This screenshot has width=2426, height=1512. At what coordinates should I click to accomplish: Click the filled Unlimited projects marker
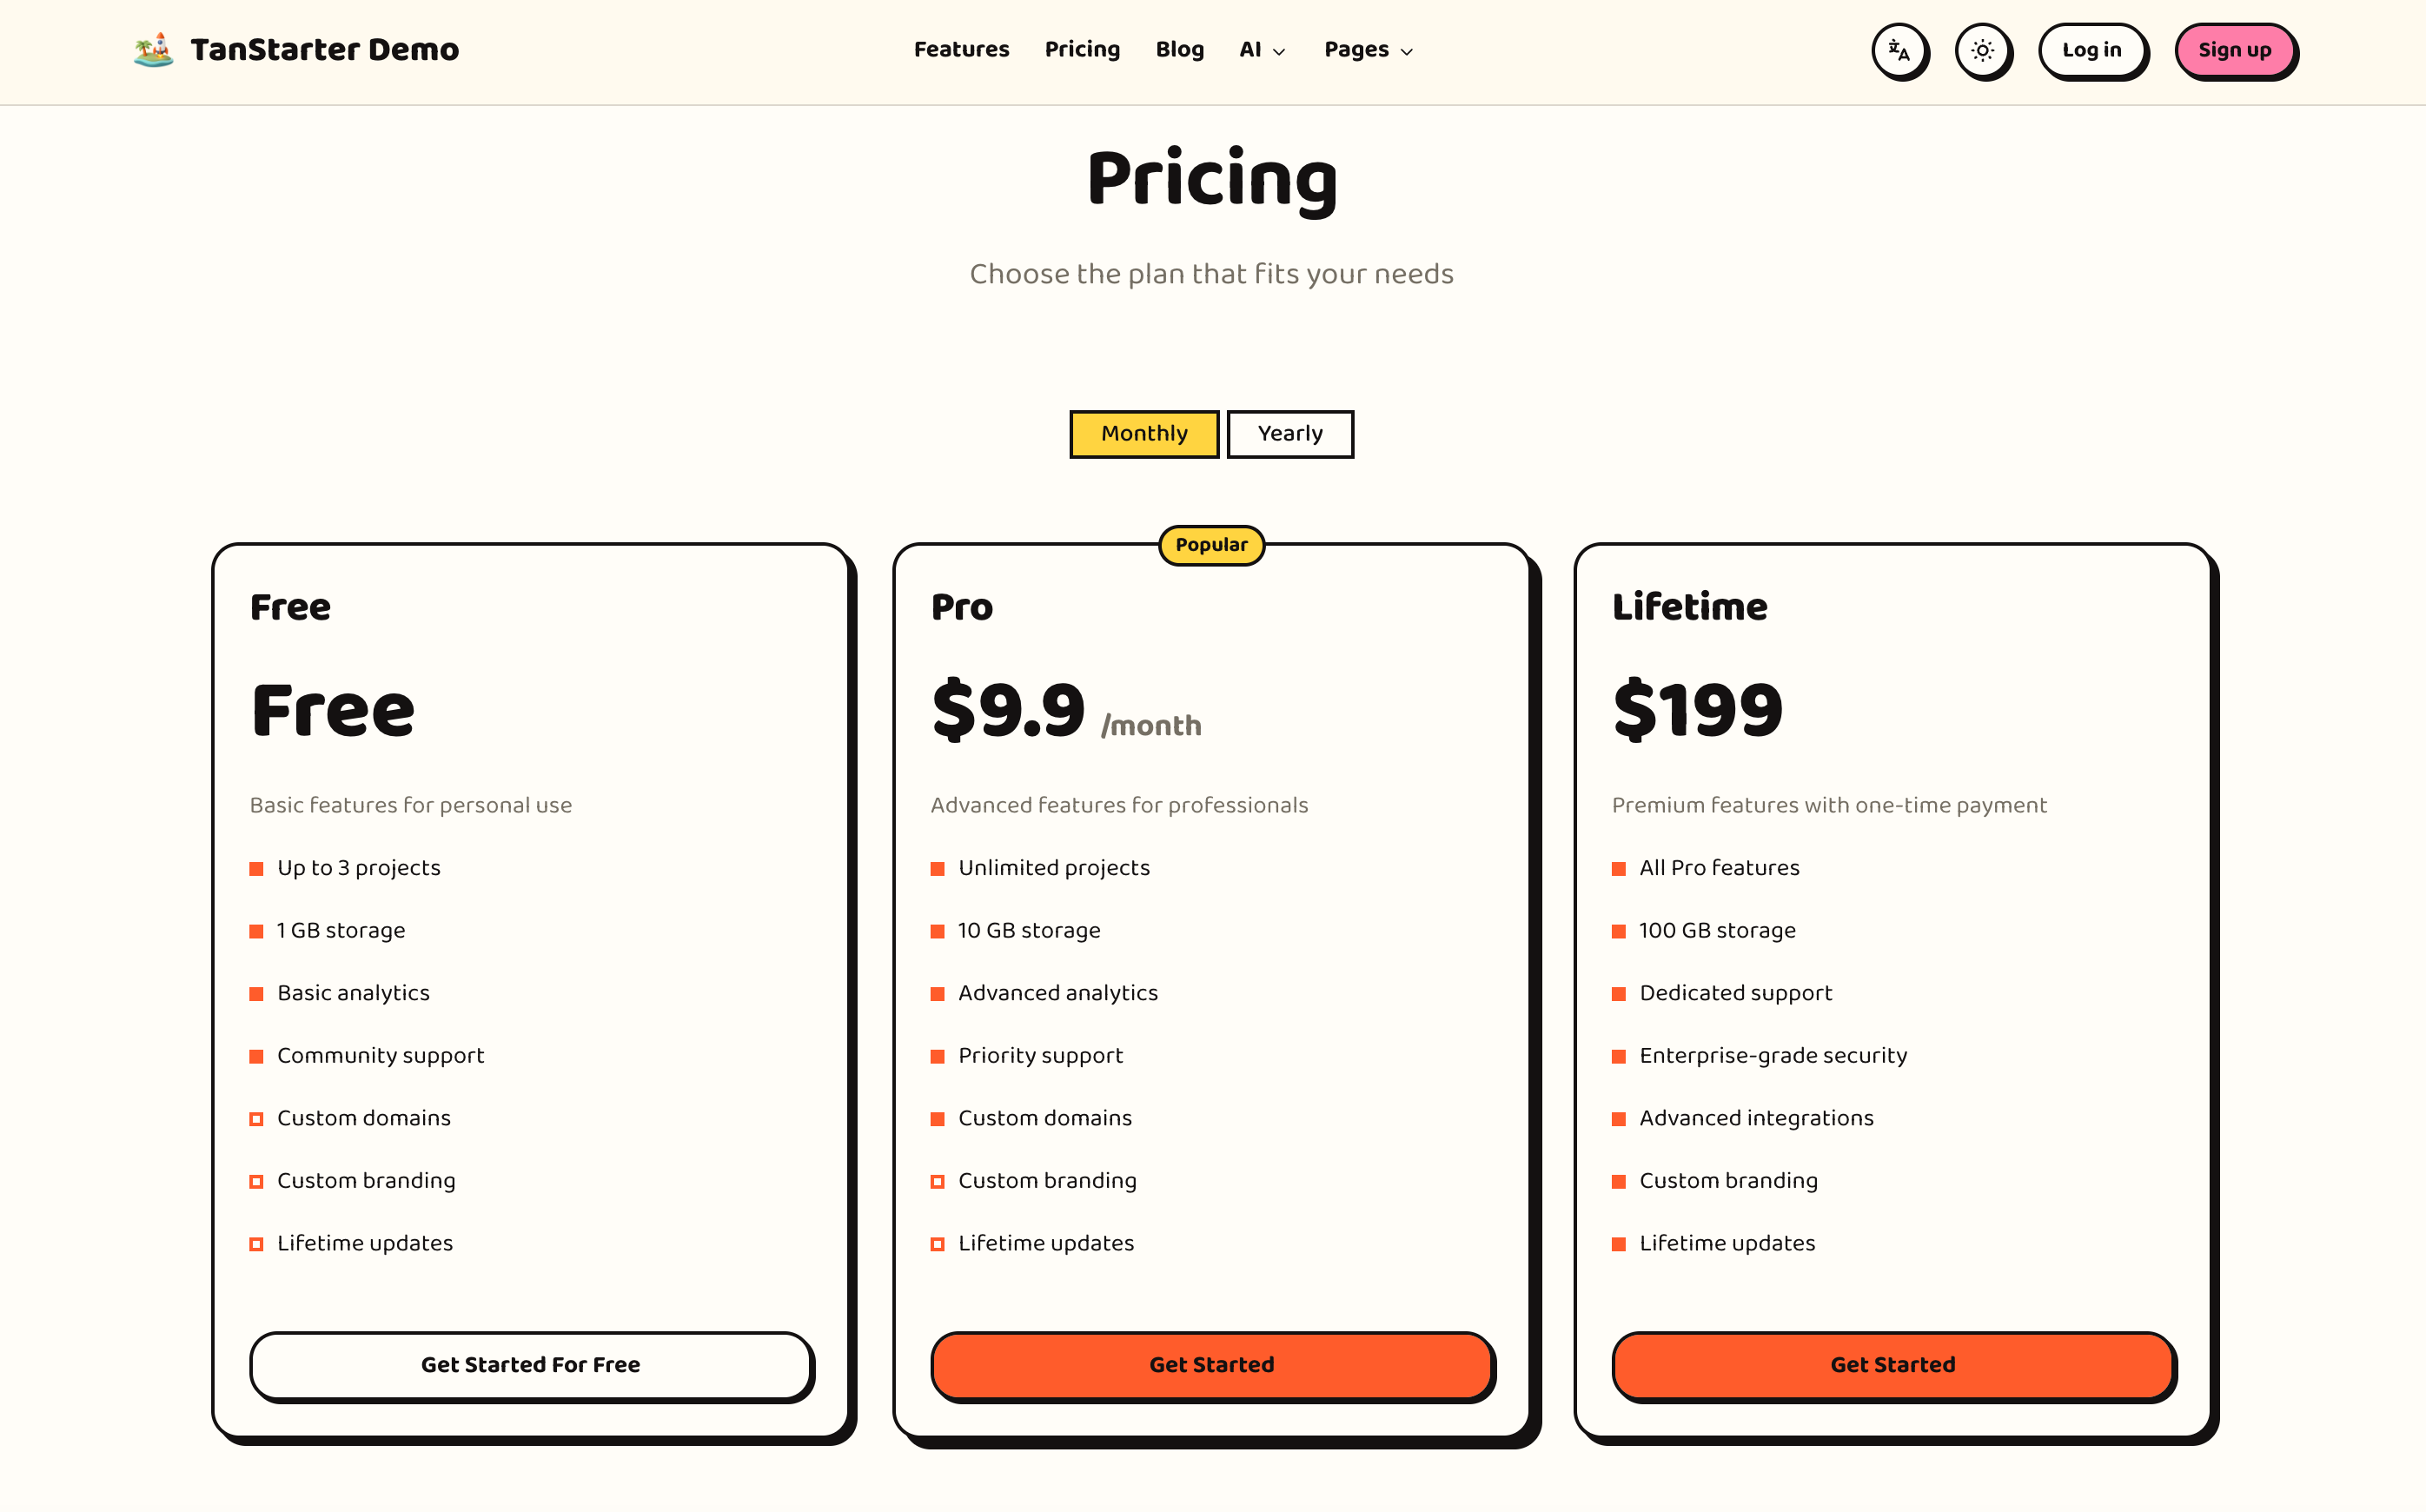pos(937,869)
